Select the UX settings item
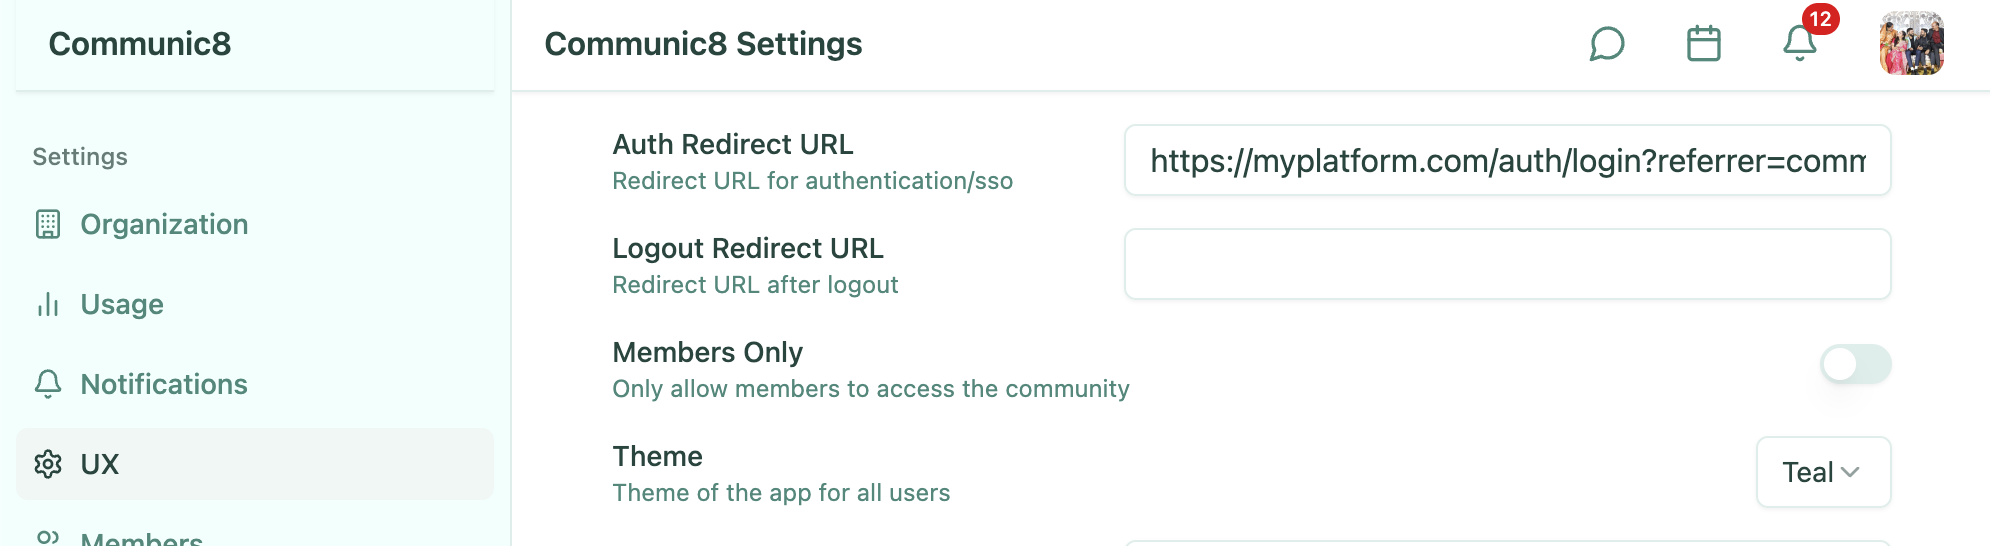Image resolution: width=1990 pixels, height=546 pixels. coord(100,464)
